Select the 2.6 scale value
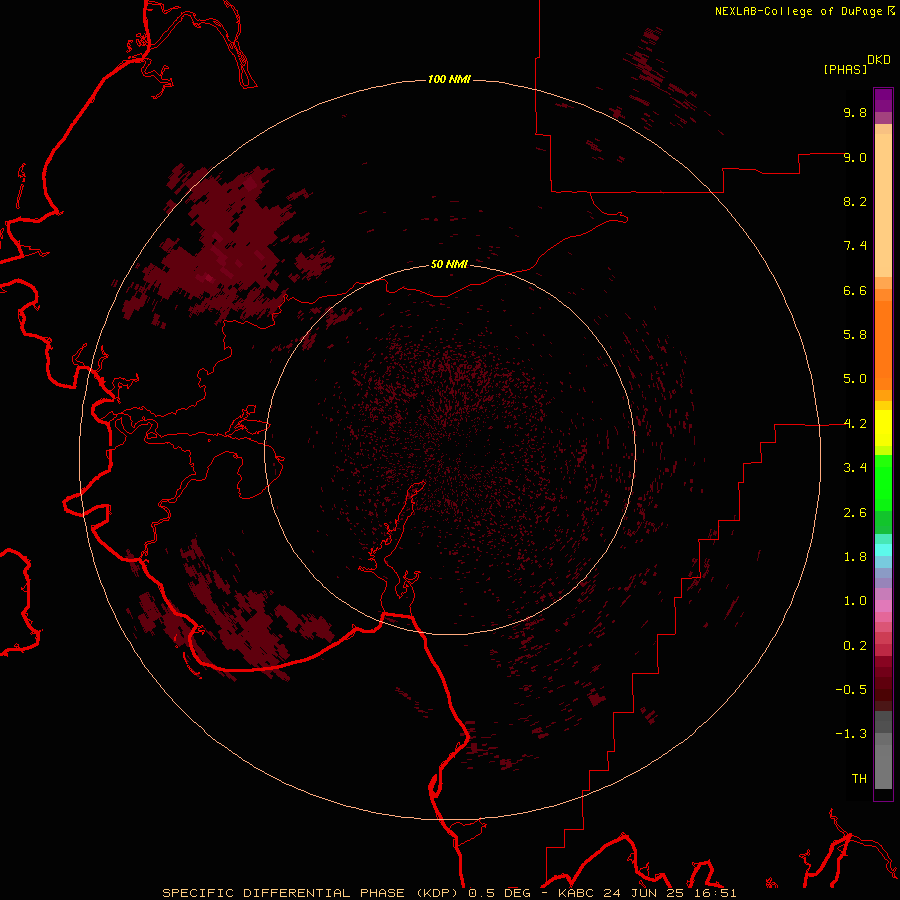This screenshot has height=900, width=900. point(855,513)
